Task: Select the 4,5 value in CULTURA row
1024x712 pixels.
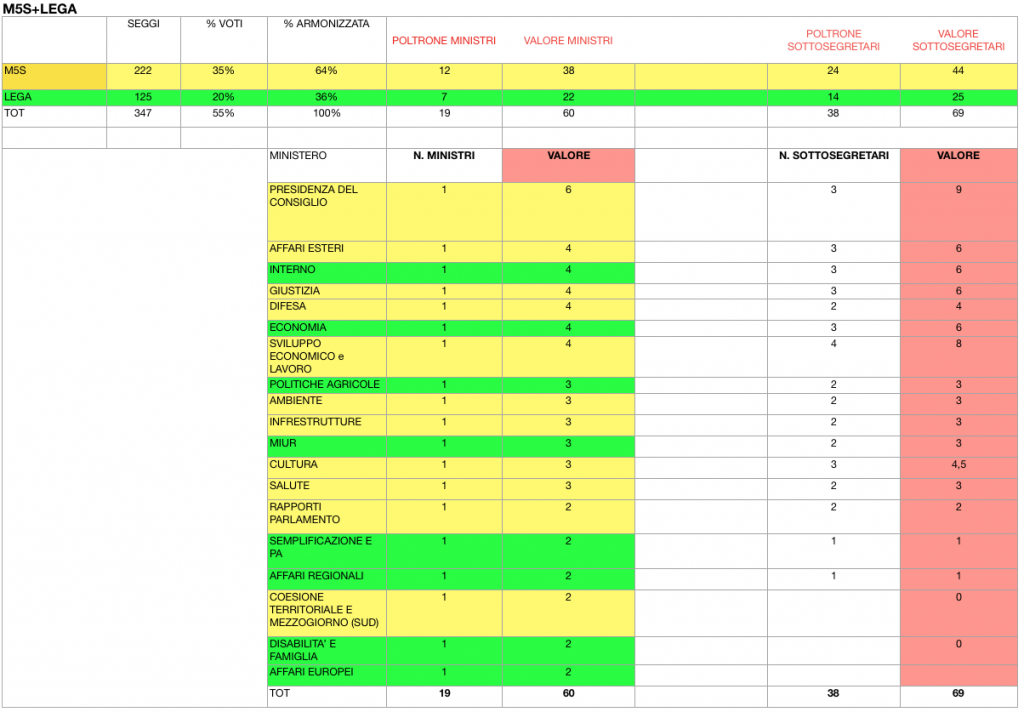Action: (x=958, y=465)
